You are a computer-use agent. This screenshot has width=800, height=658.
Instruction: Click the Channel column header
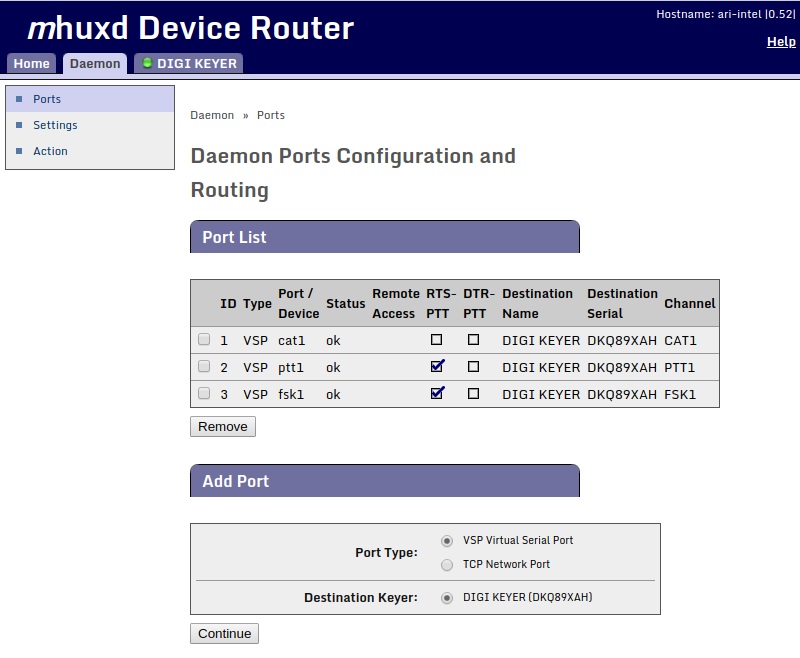click(x=690, y=303)
